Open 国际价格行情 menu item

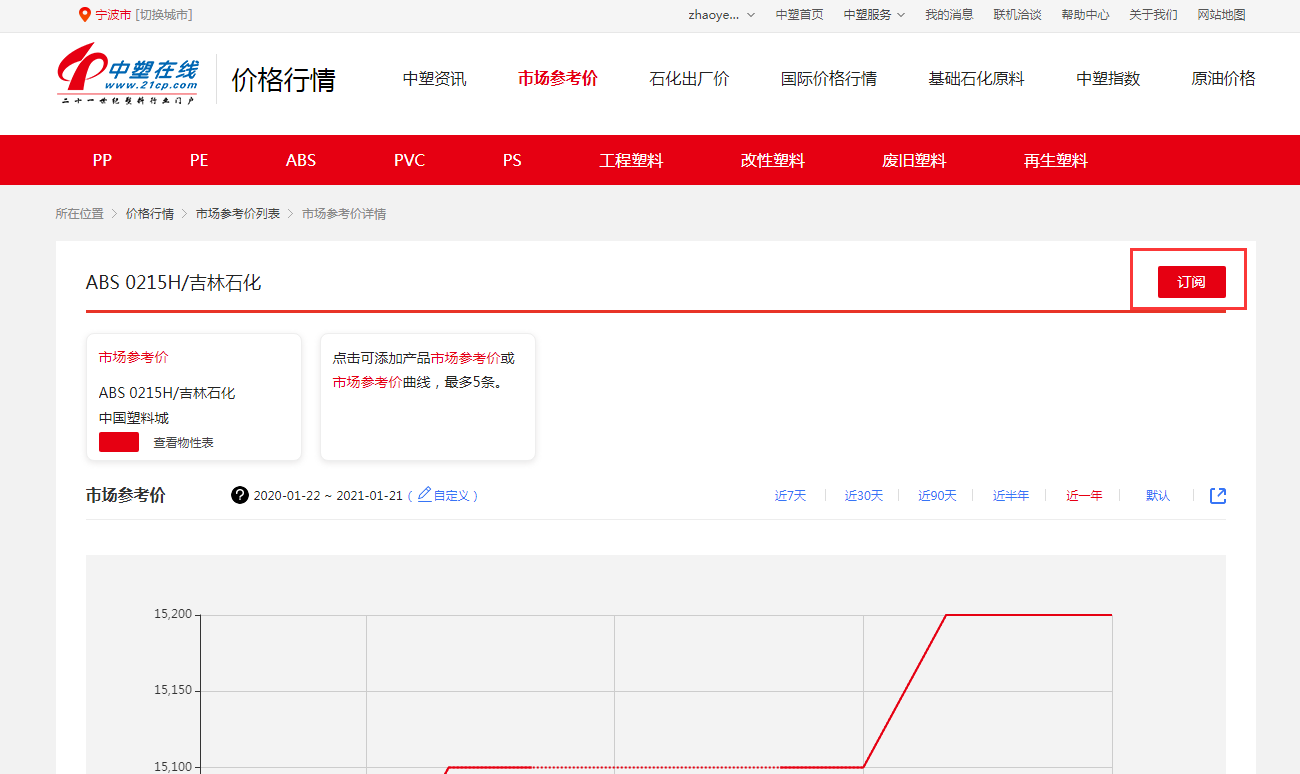point(829,78)
